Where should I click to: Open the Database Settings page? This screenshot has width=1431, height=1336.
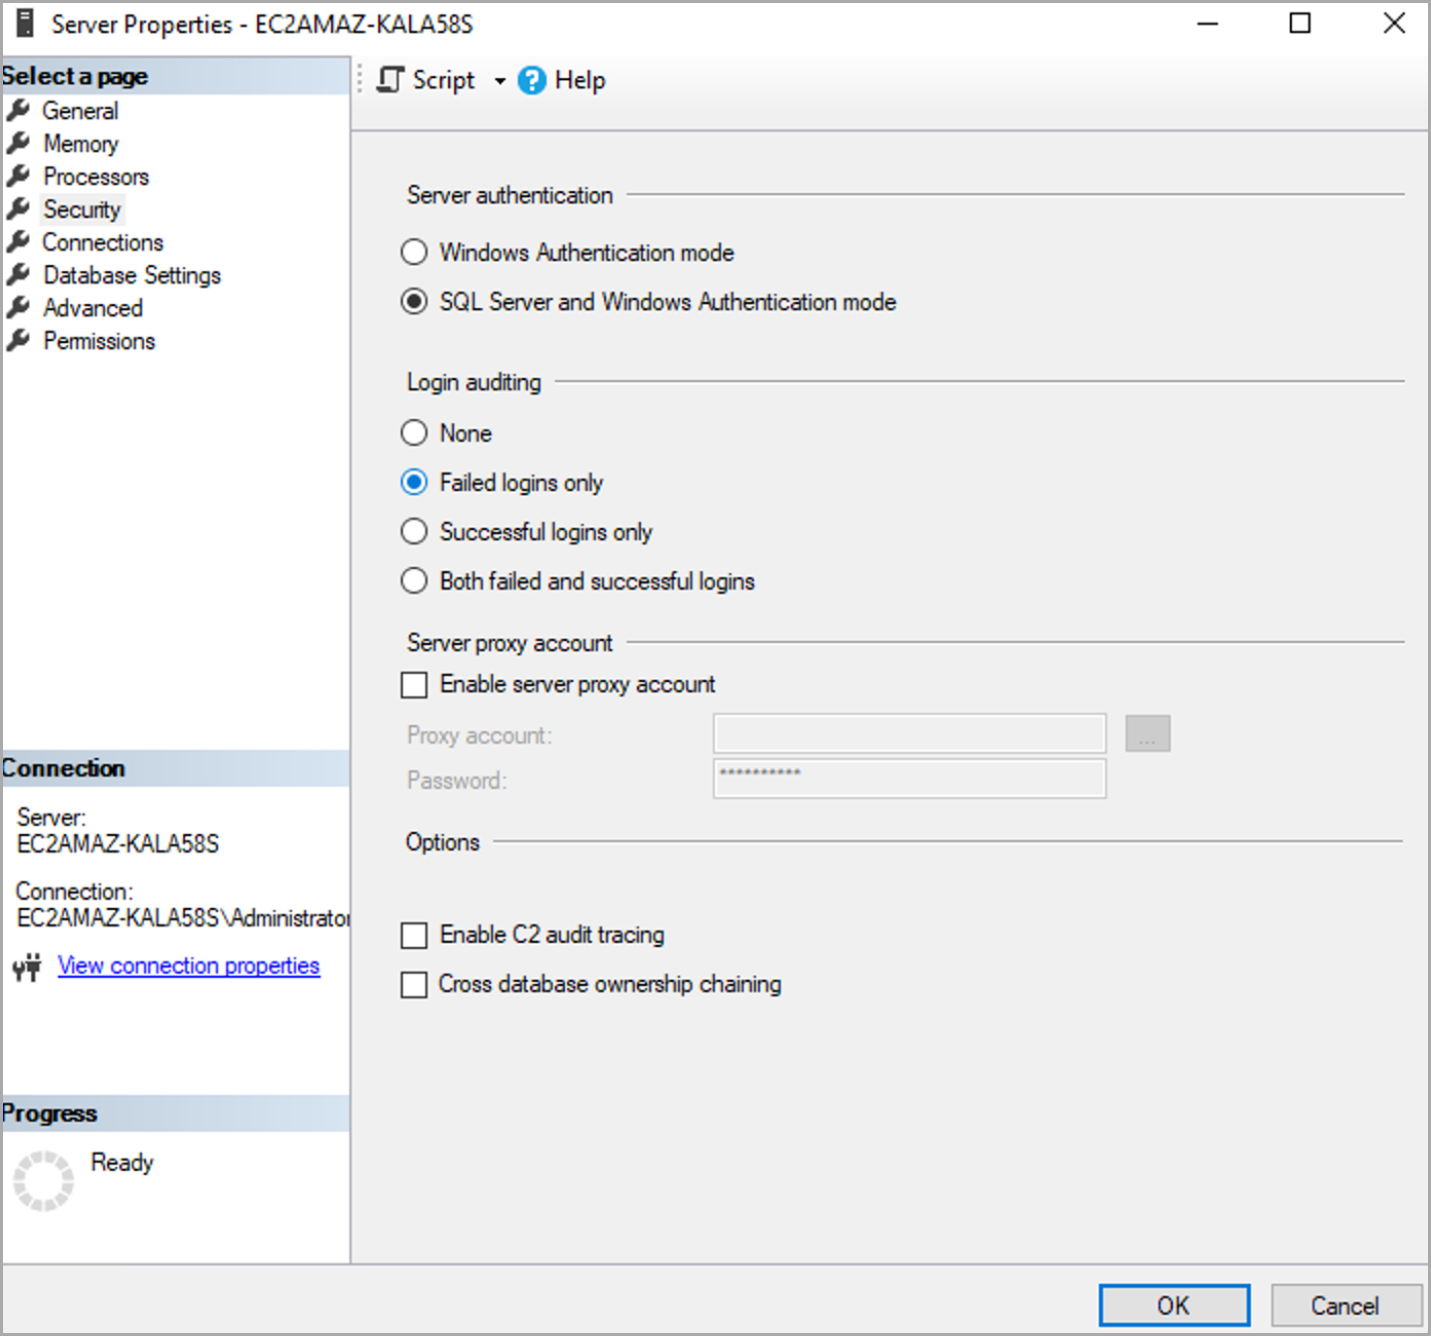(x=132, y=275)
